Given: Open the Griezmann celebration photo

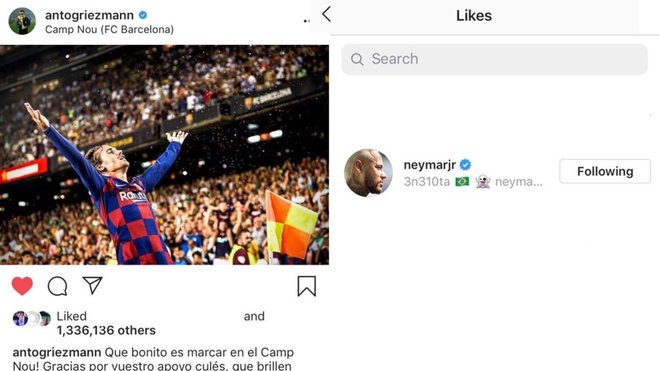Looking at the screenshot, I should pos(164,155).
